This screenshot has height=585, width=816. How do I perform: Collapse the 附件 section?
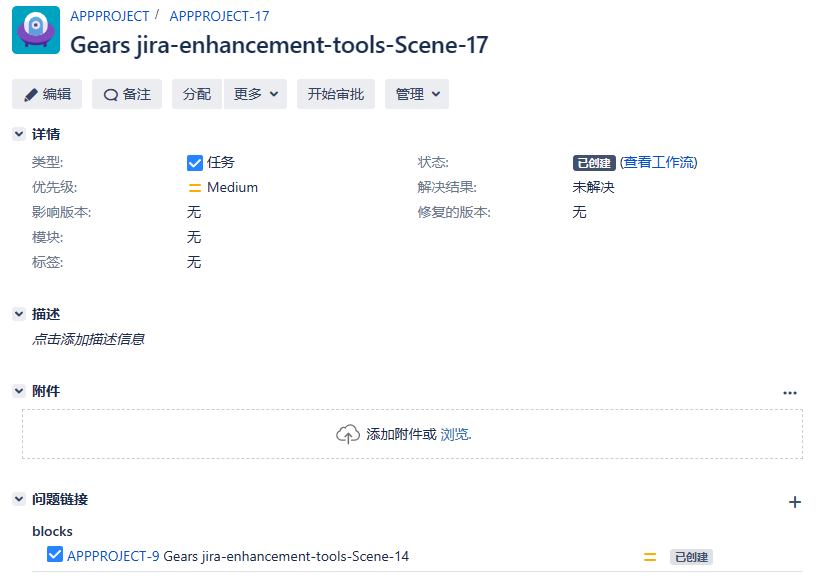point(19,391)
